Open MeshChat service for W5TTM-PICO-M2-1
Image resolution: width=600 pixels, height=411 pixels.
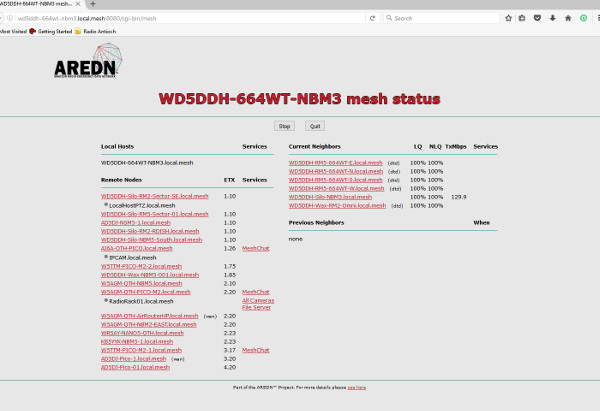click(256, 350)
